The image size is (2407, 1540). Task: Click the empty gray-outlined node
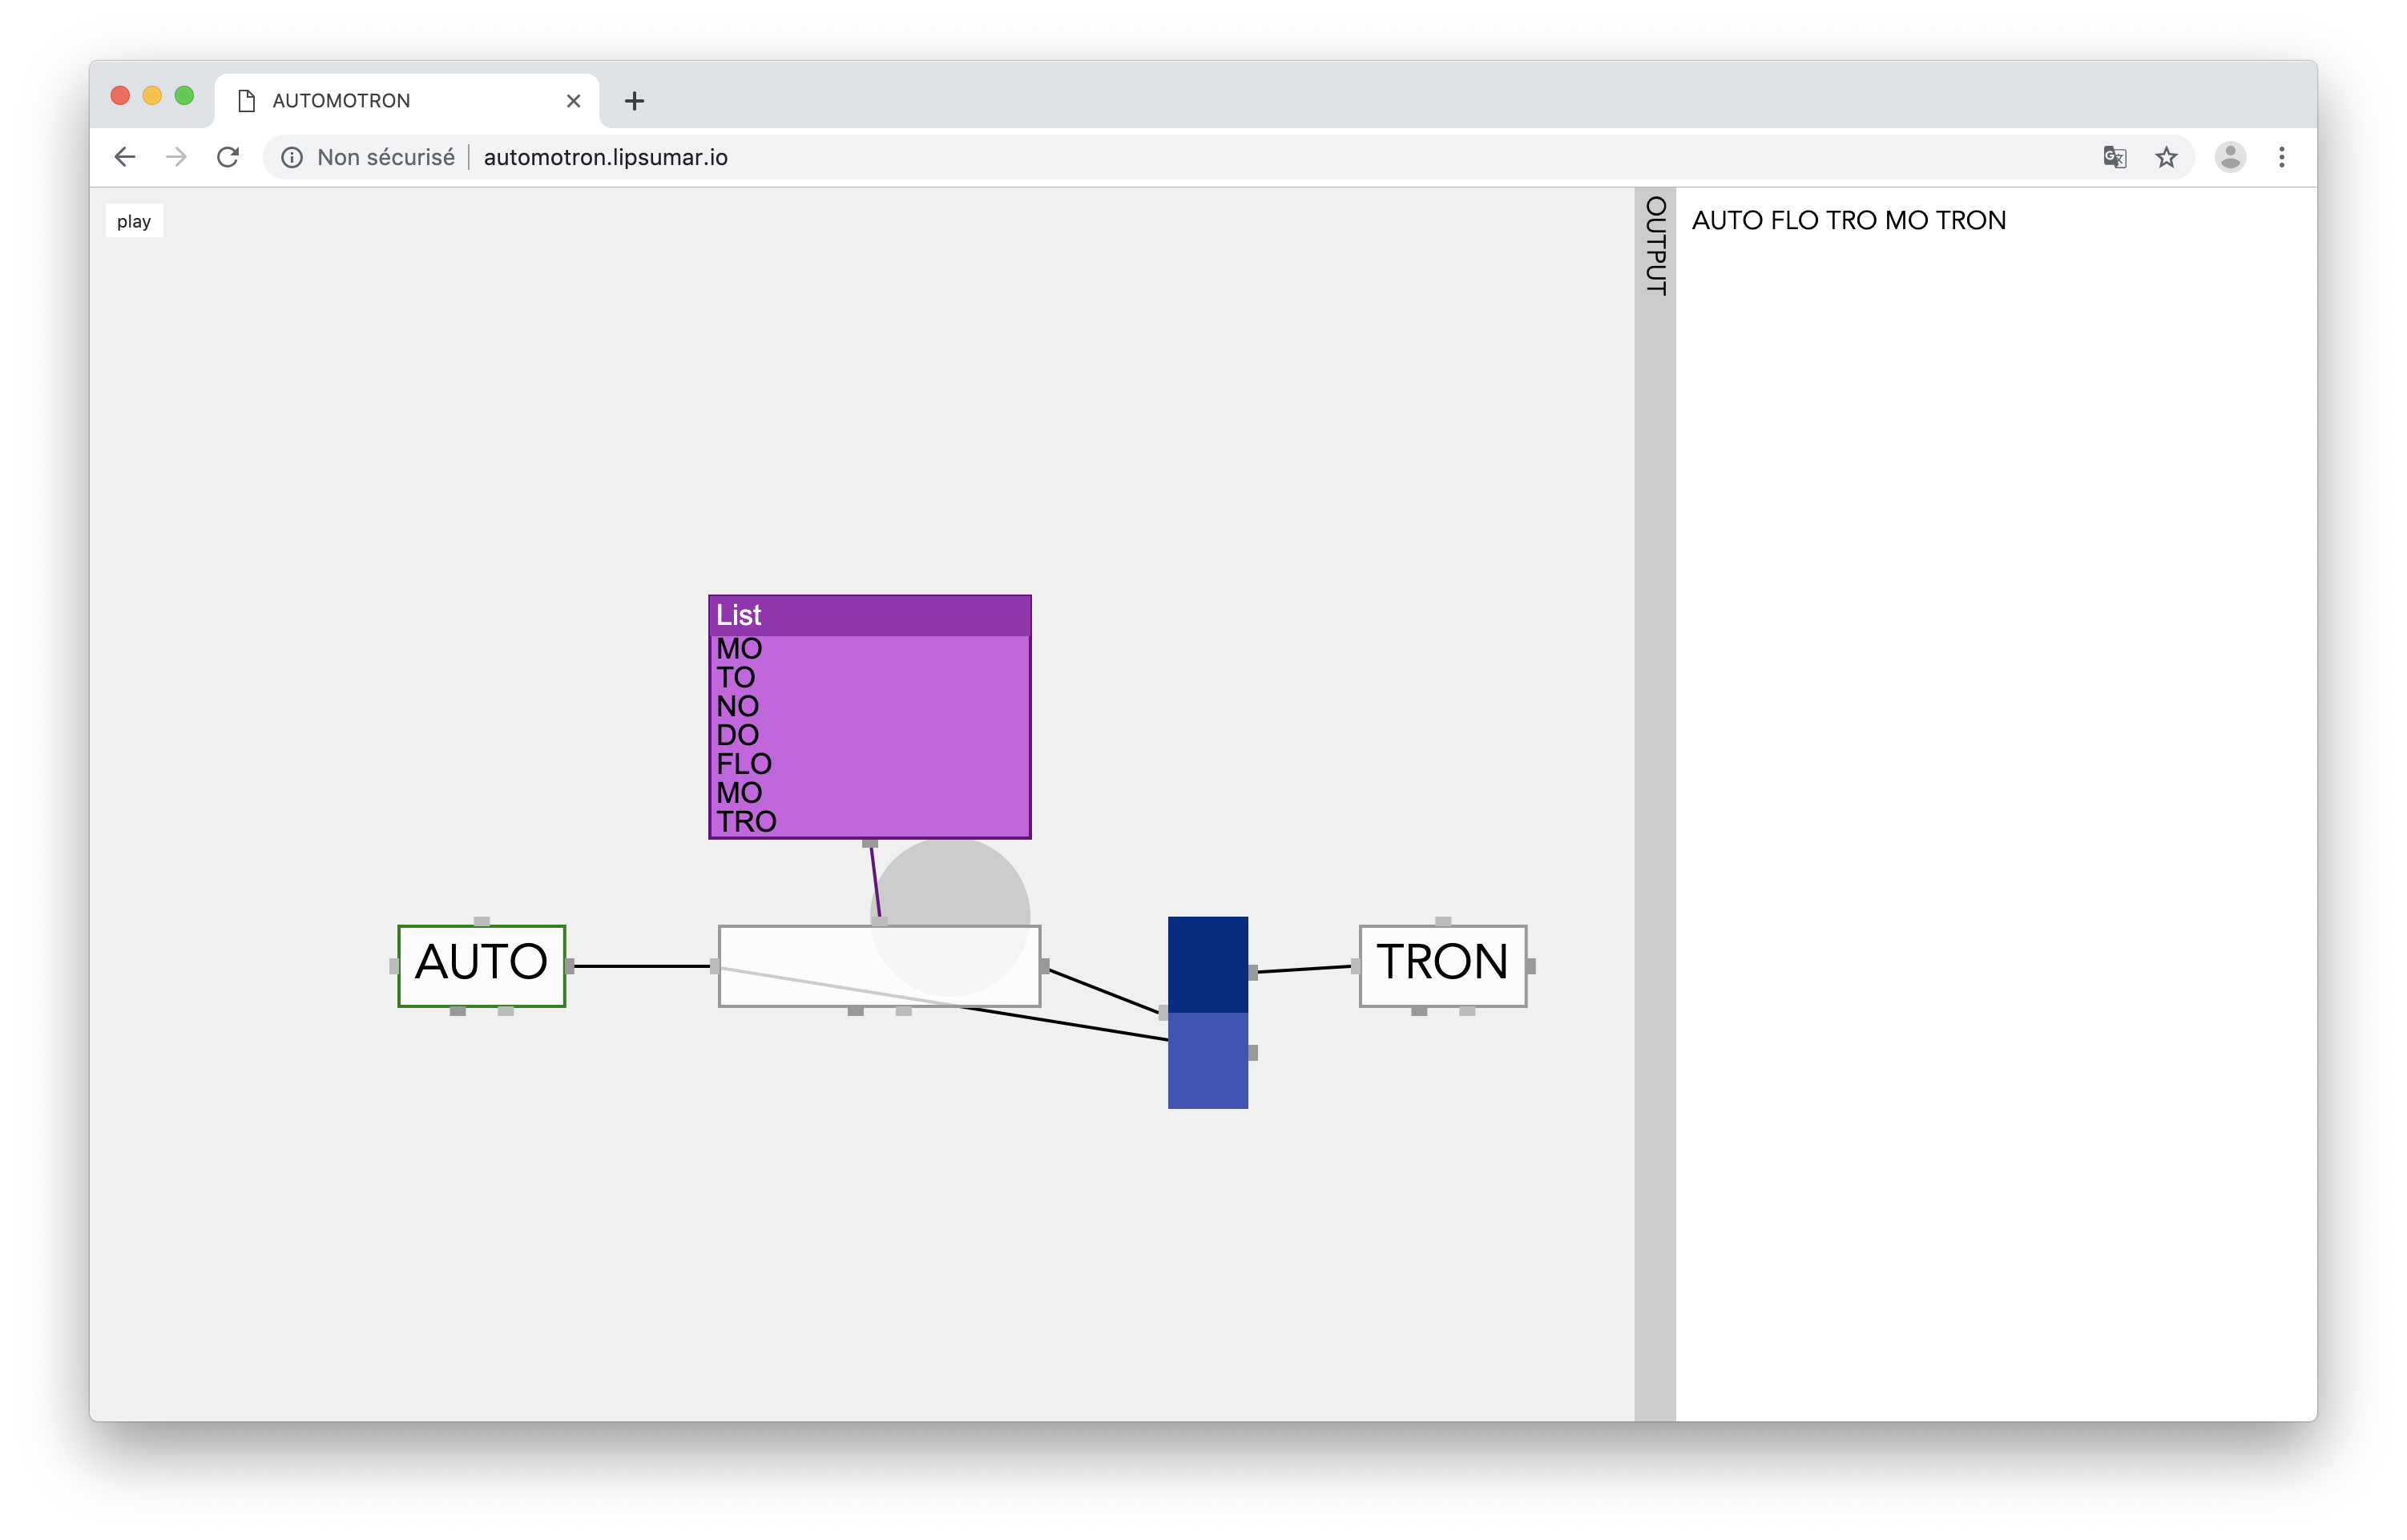[x=800, y=950]
